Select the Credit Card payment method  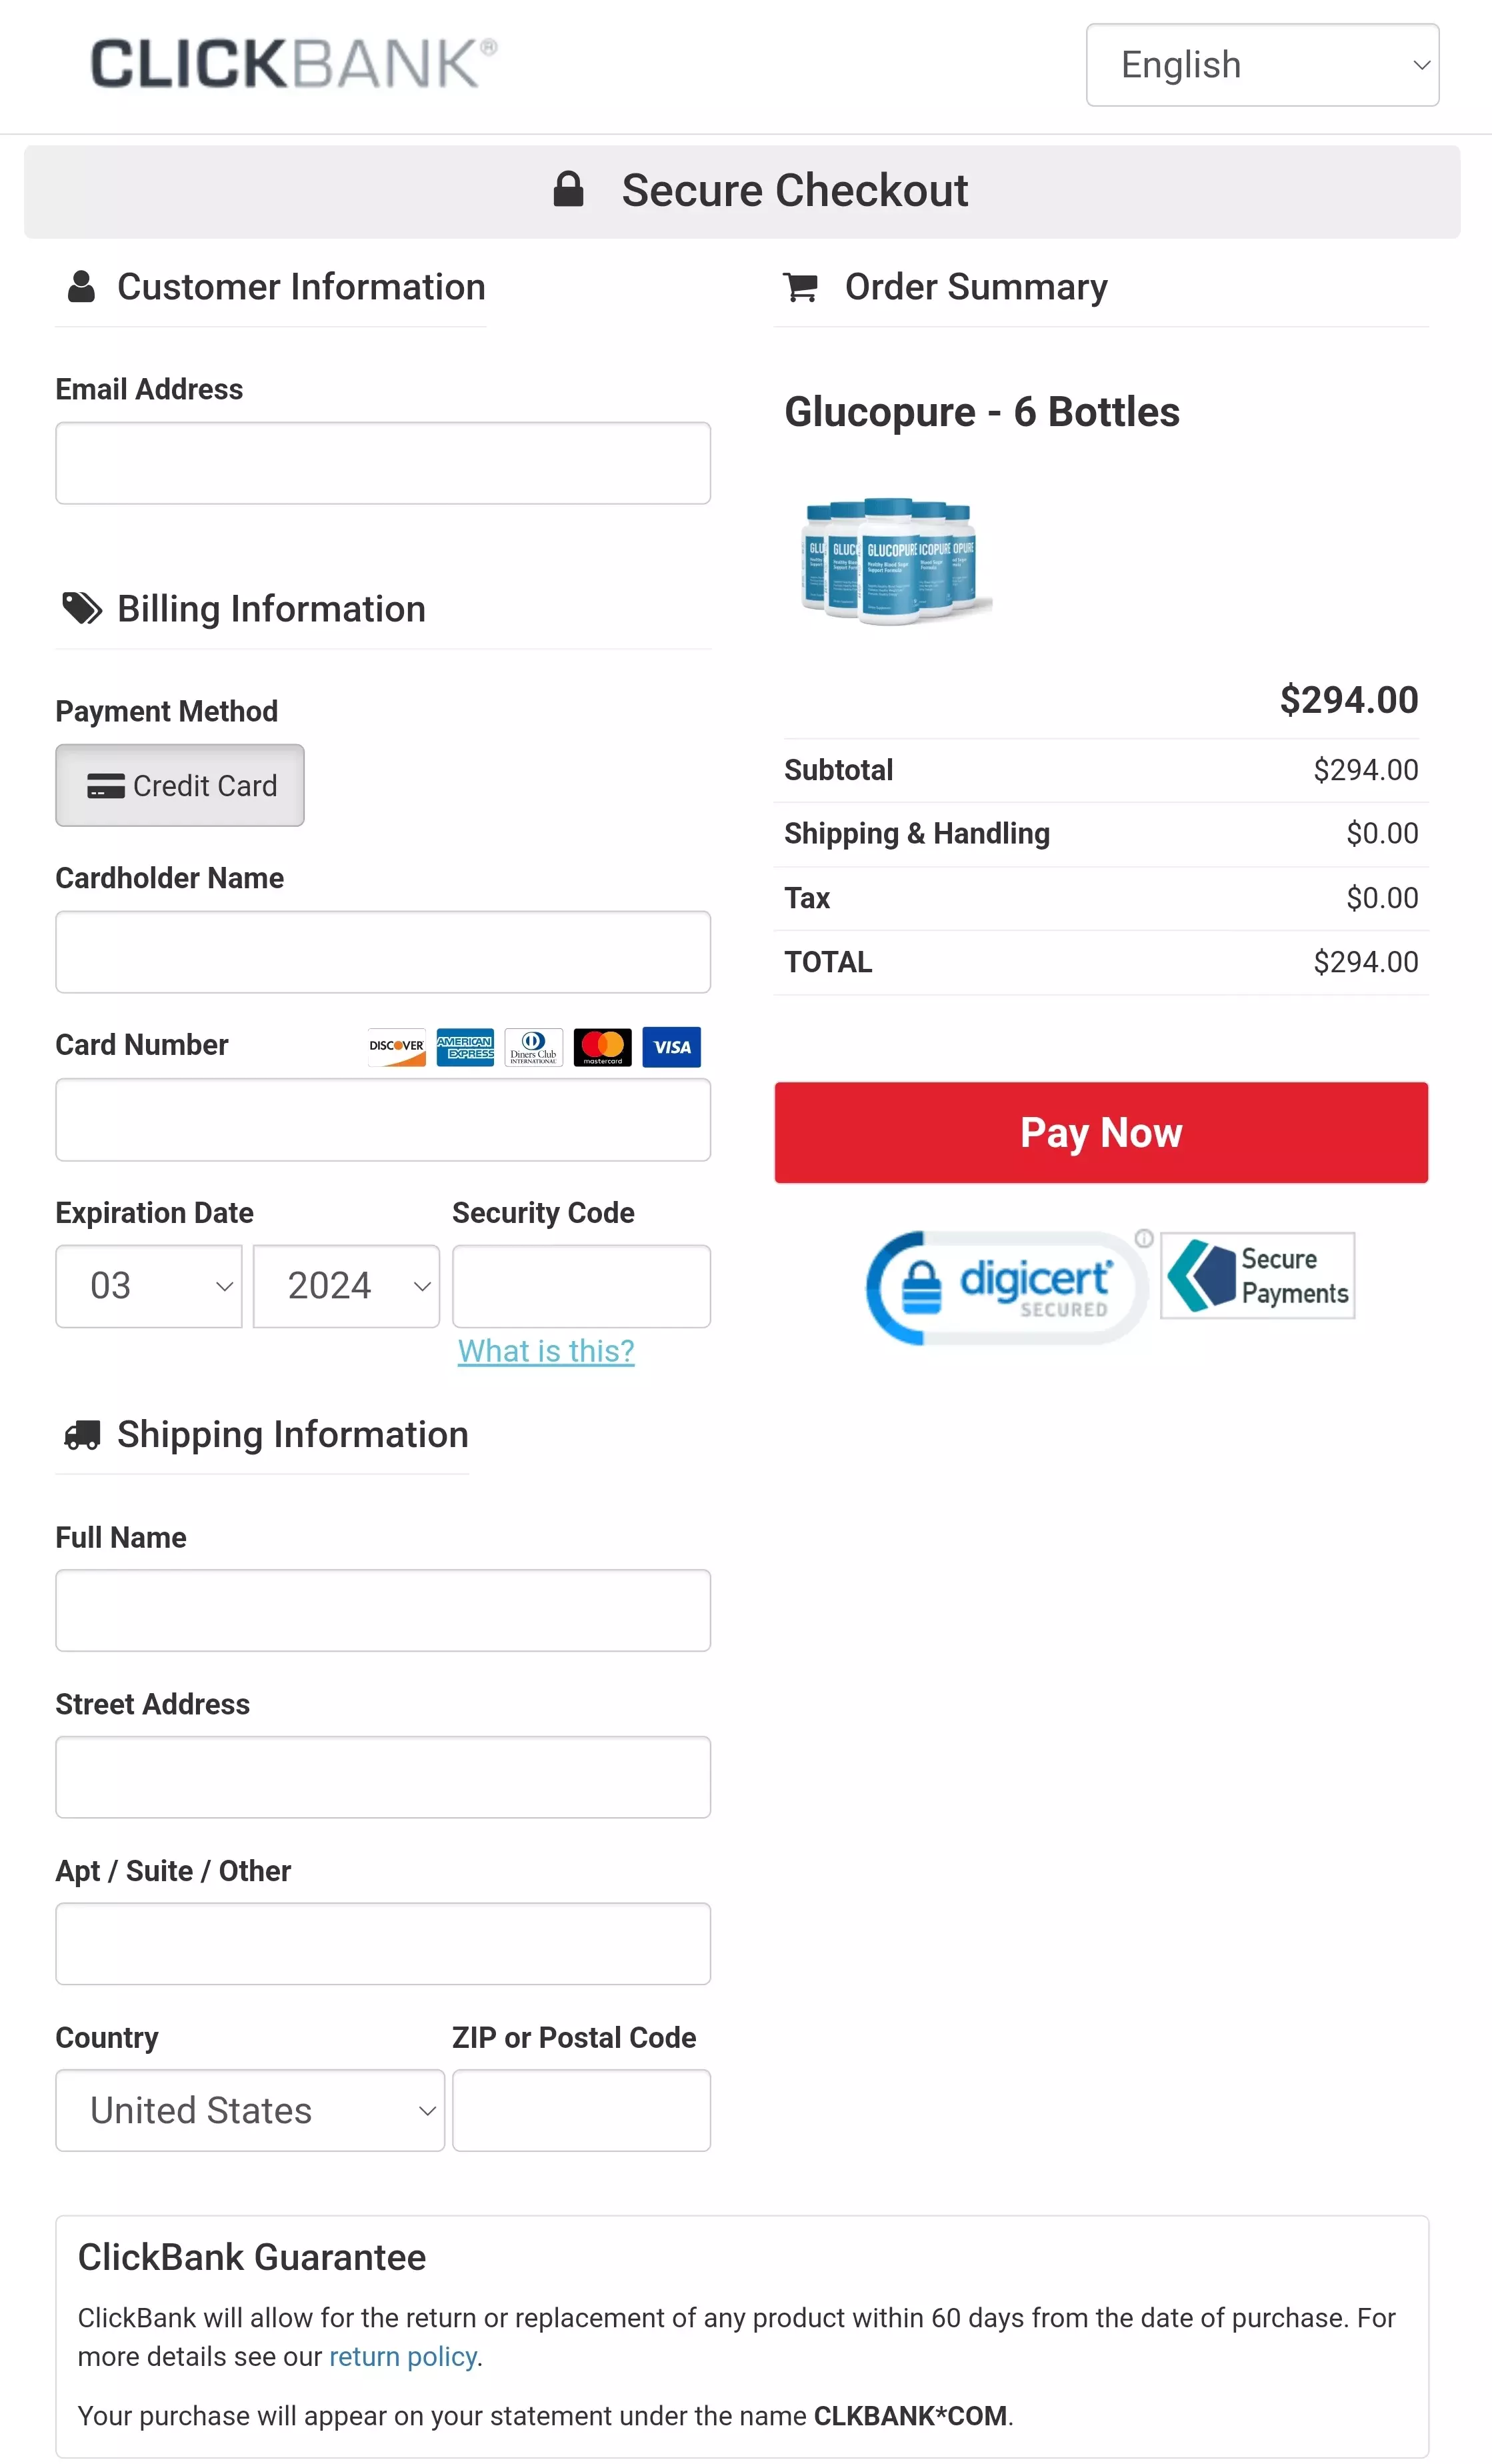(x=180, y=785)
